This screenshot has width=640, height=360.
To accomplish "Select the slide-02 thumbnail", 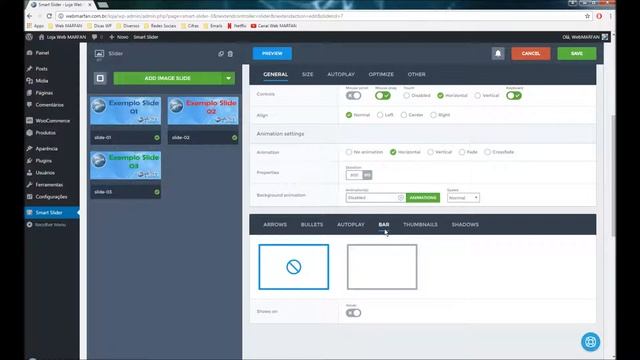I will [203, 111].
